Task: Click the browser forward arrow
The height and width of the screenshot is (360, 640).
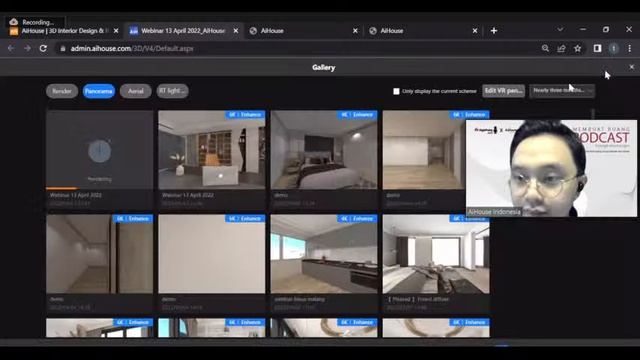Action: point(27,49)
